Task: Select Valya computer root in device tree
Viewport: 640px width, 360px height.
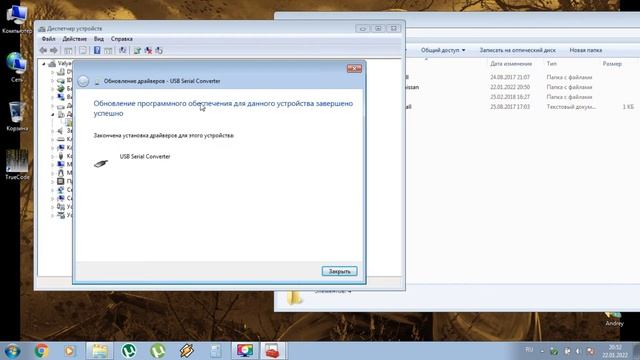Action: tap(64, 63)
